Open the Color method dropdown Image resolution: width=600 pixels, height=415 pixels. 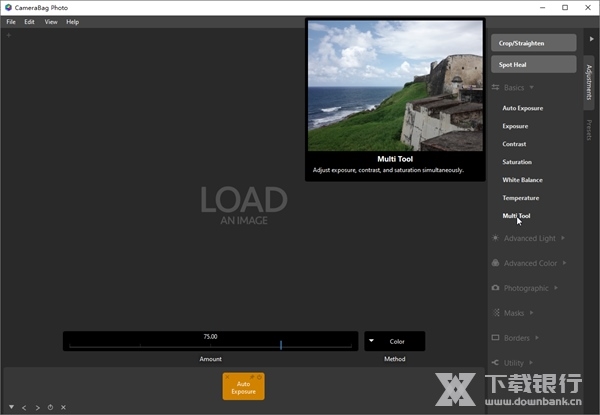point(394,341)
